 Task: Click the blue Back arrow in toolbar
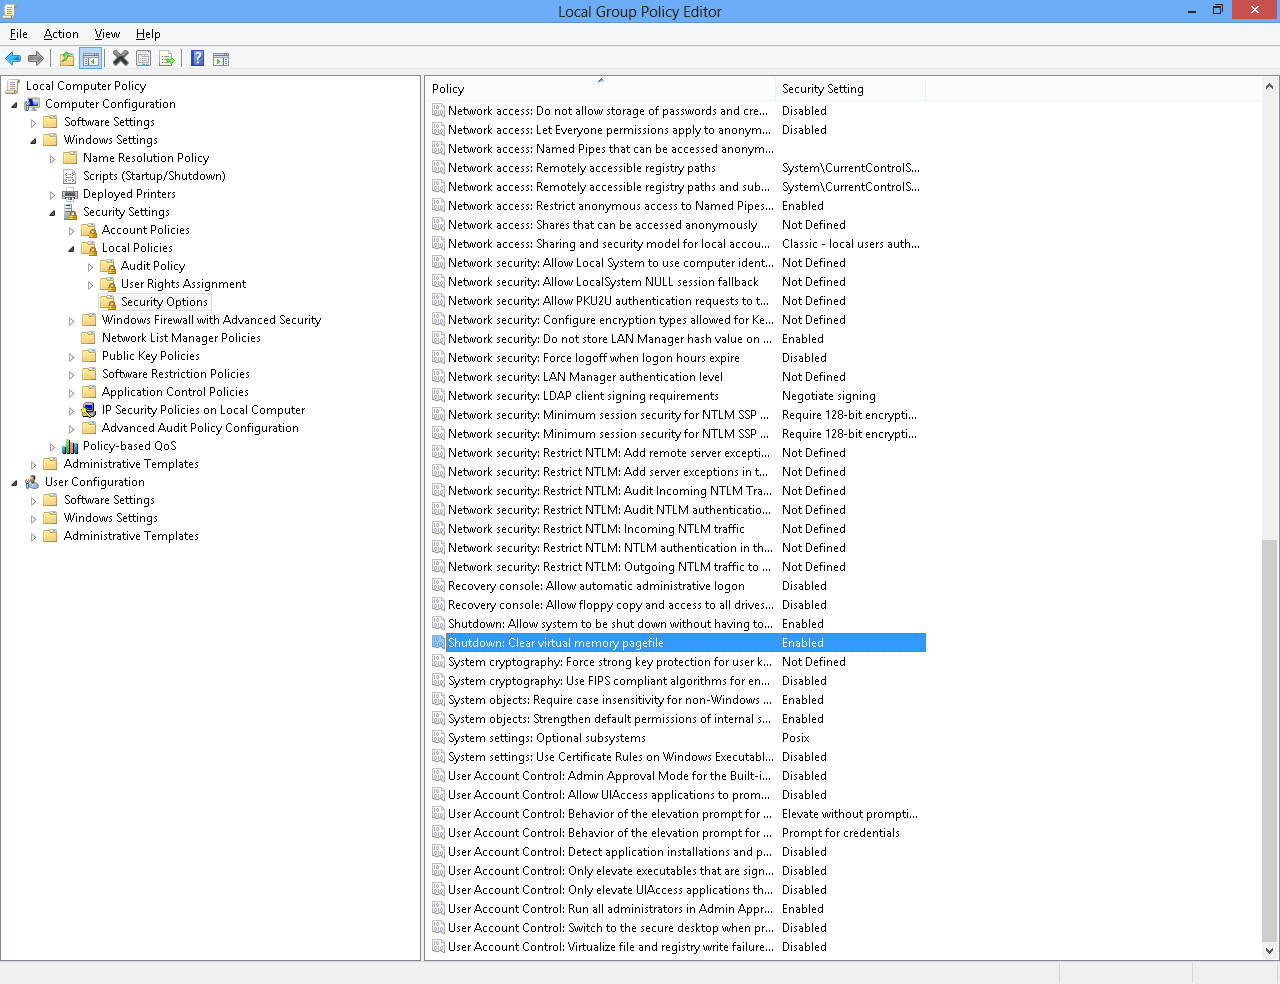point(13,59)
